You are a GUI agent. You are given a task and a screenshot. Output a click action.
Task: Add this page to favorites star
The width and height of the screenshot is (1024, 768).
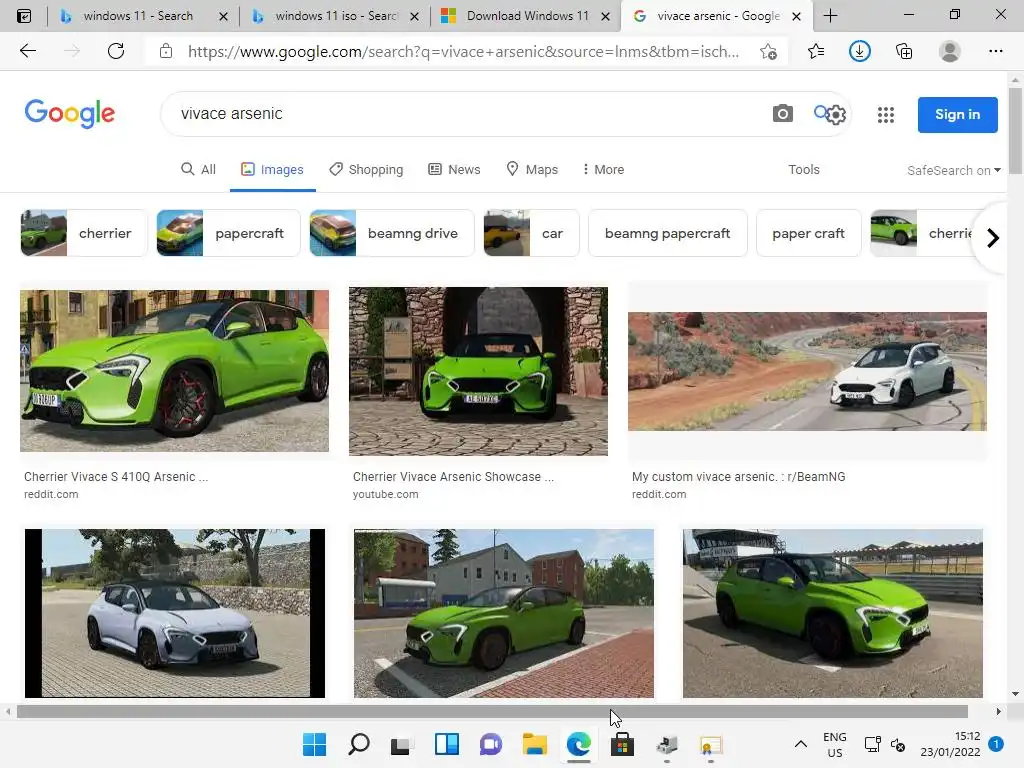769,51
